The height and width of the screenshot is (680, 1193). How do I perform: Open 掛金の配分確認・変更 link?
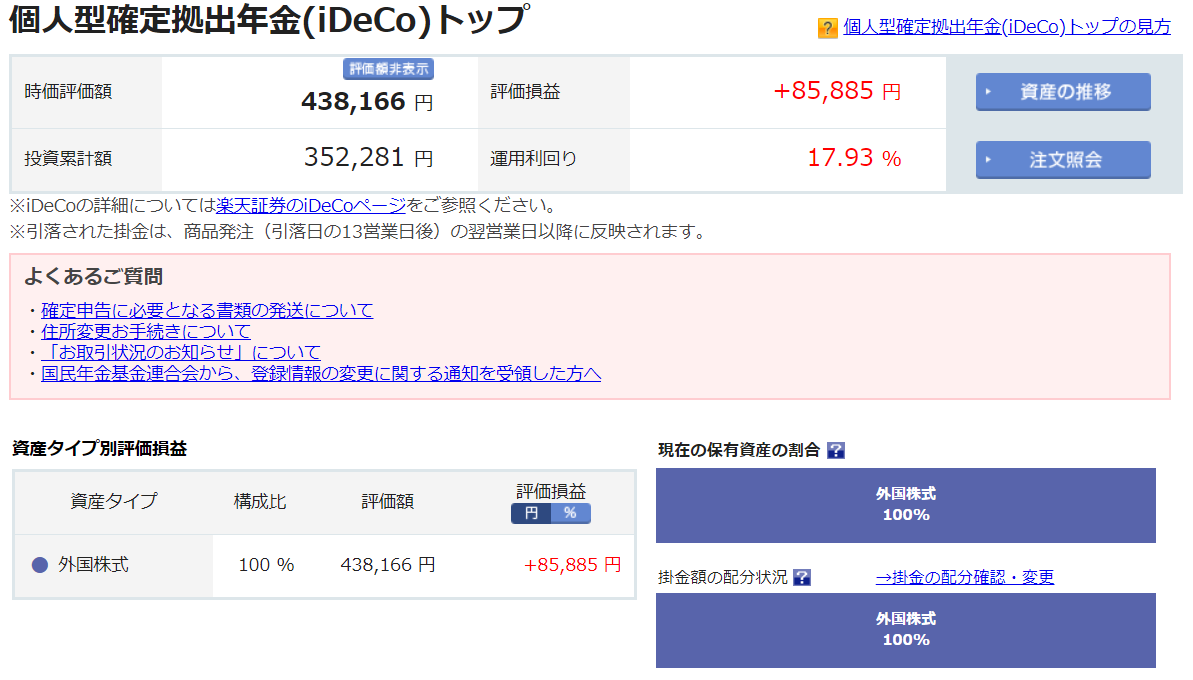coord(965,577)
